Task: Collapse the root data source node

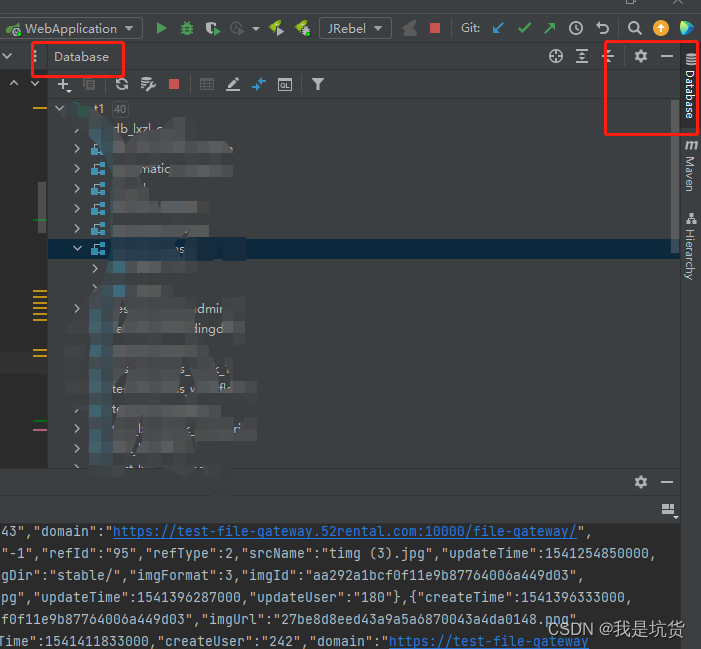Action: tap(59, 109)
